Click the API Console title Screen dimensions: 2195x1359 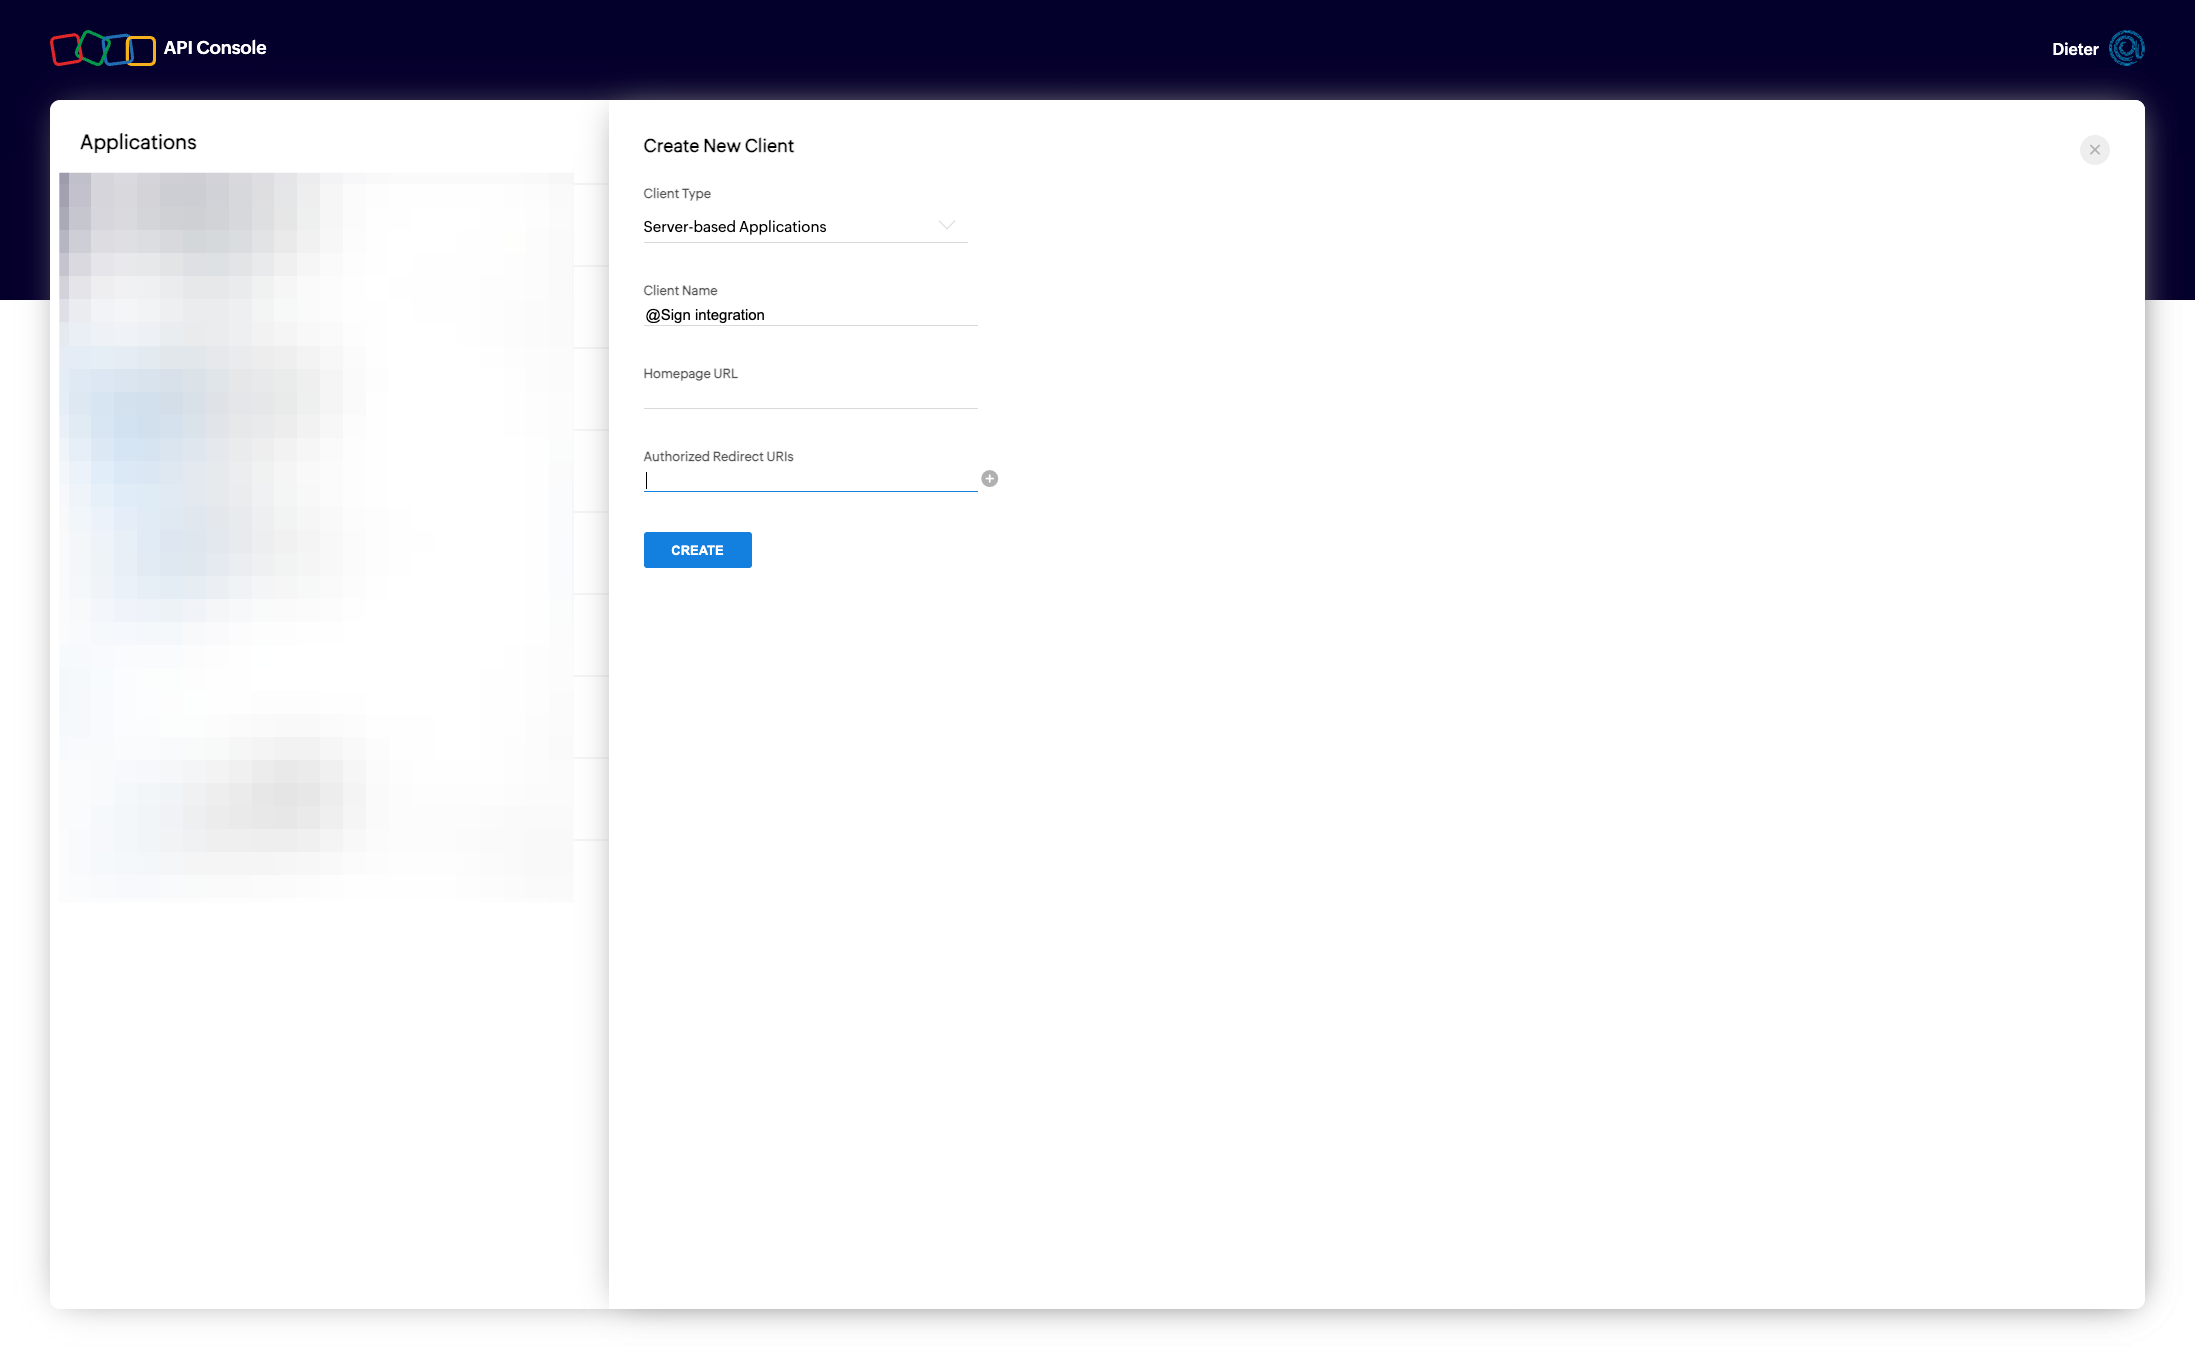[x=215, y=48]
